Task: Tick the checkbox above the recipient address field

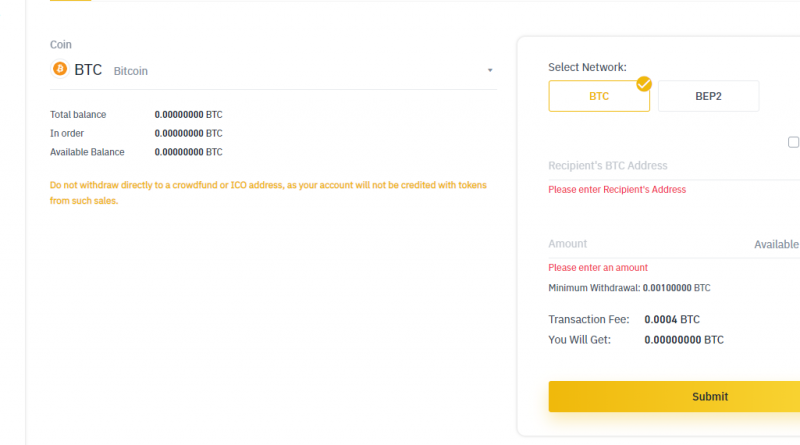Action: coord(793,142)
